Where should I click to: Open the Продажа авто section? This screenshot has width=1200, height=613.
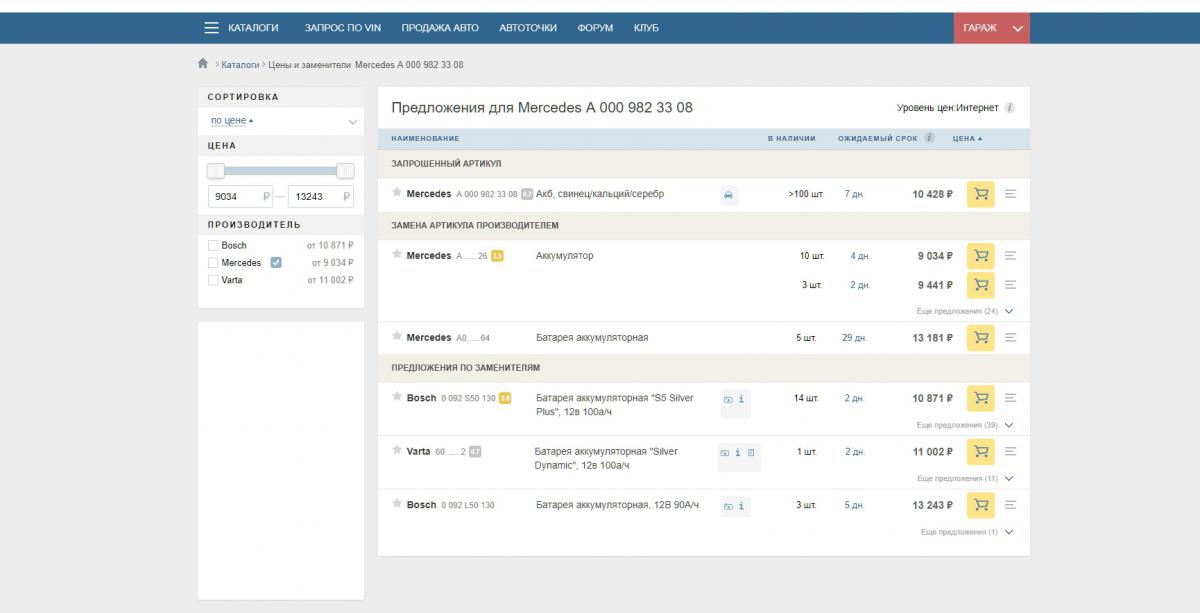440,28
